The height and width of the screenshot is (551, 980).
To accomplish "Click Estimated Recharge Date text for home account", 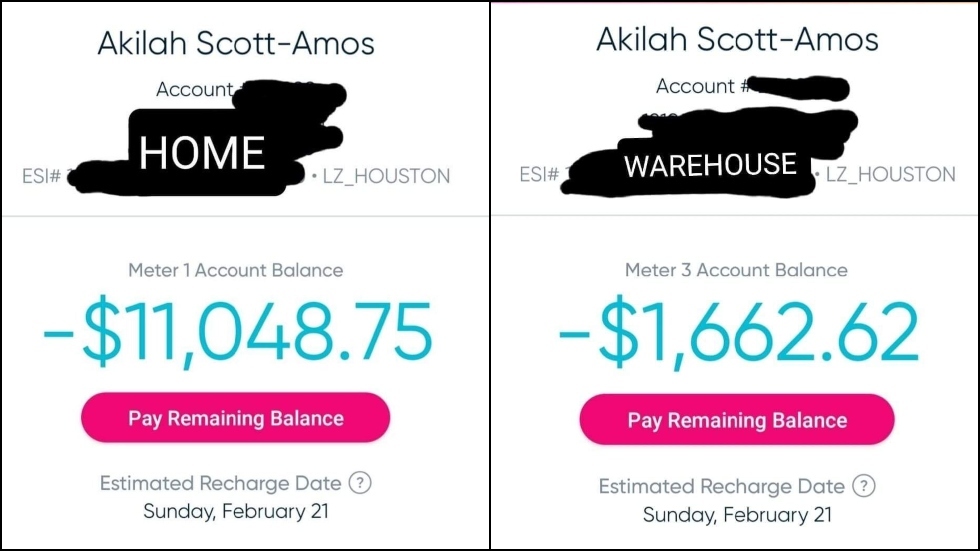I will pos(222,484).
